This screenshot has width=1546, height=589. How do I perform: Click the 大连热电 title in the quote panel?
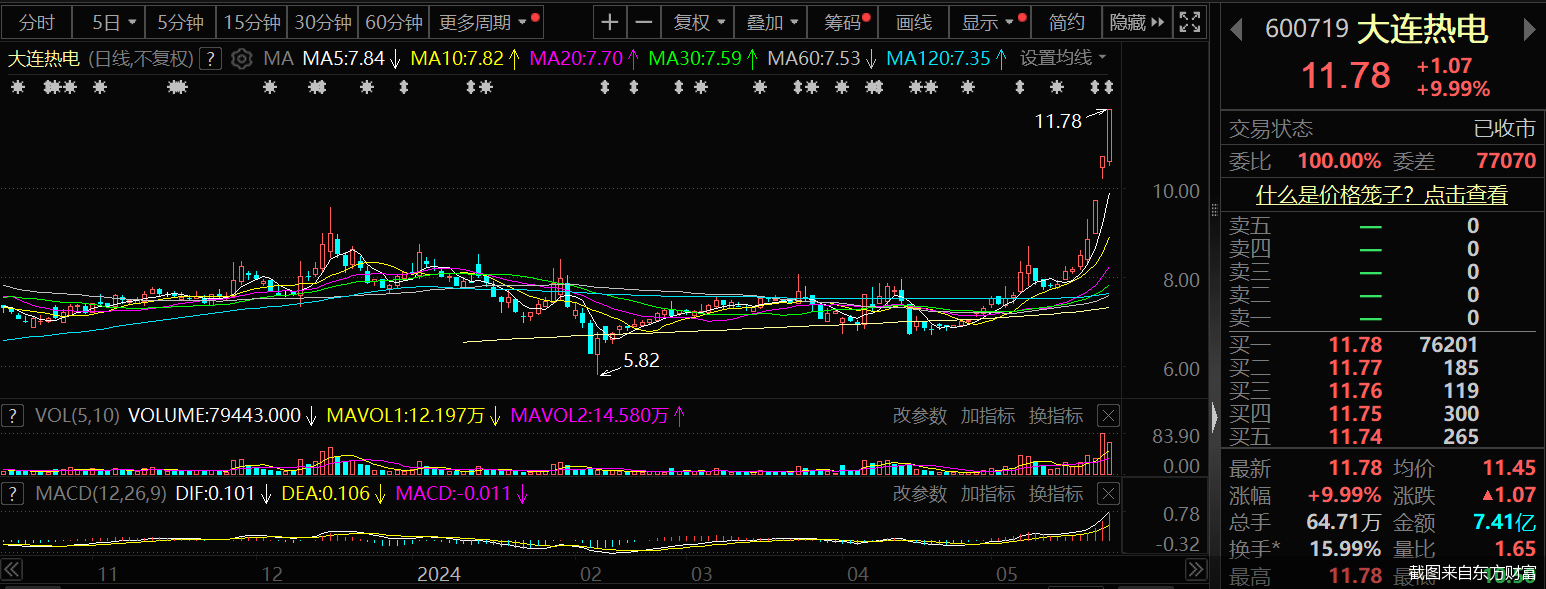coord(1423,30)
